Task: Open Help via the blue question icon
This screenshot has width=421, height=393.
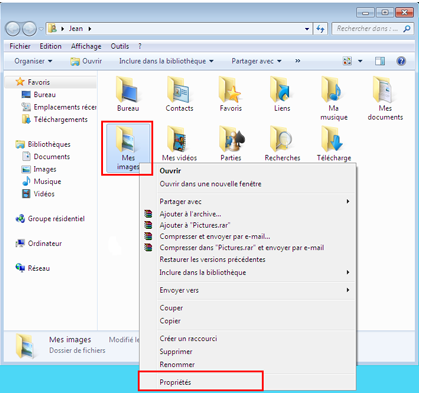Action: click(x=401, y=61)
